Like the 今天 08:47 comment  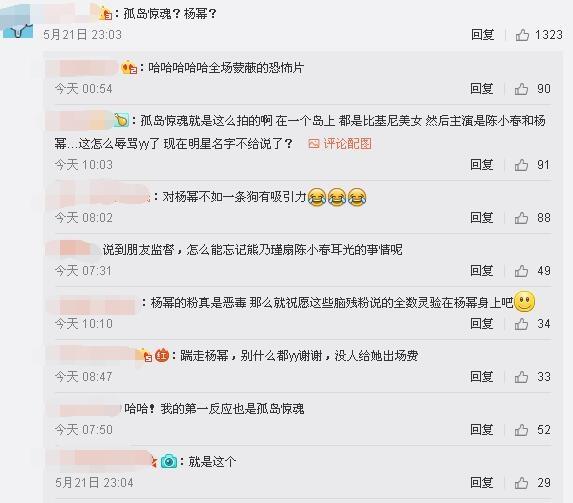(521, 377)
